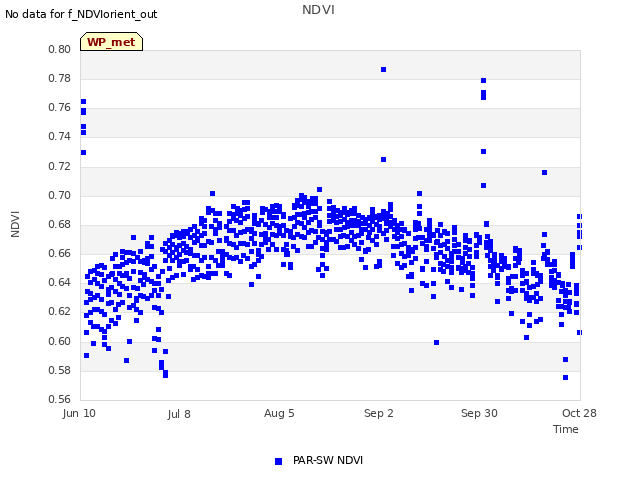Click the 0.74 y-axis label

point(59,137)
